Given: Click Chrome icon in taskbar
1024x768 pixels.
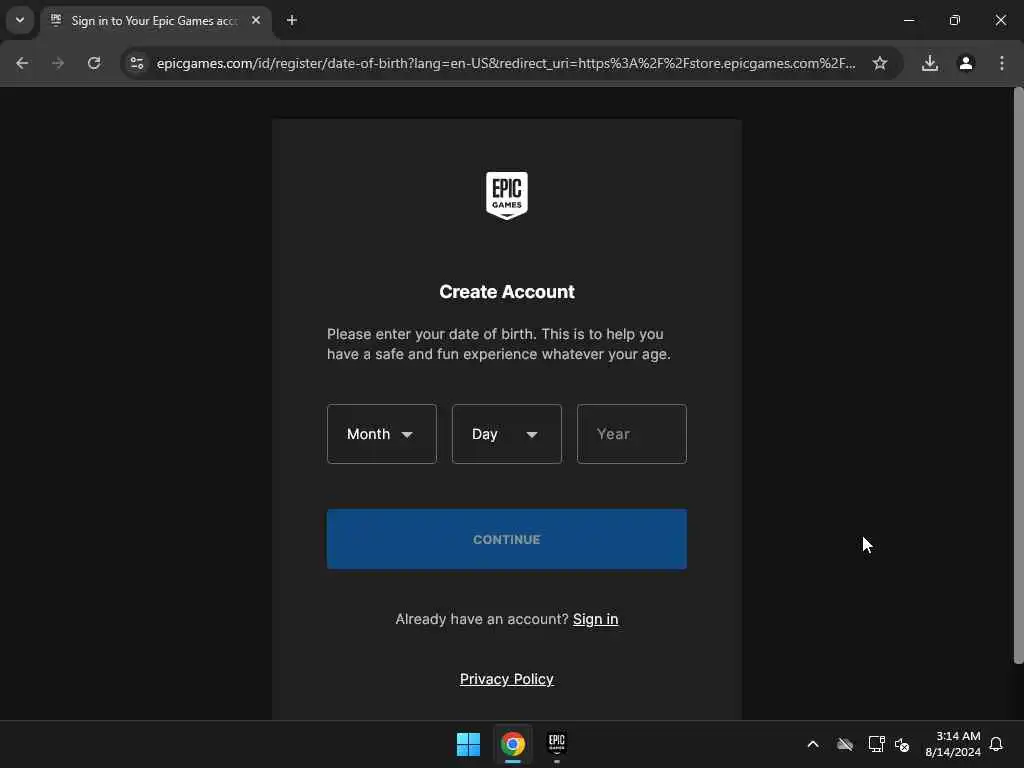Looking at the screenshot, I should click(x=513, y=744).
